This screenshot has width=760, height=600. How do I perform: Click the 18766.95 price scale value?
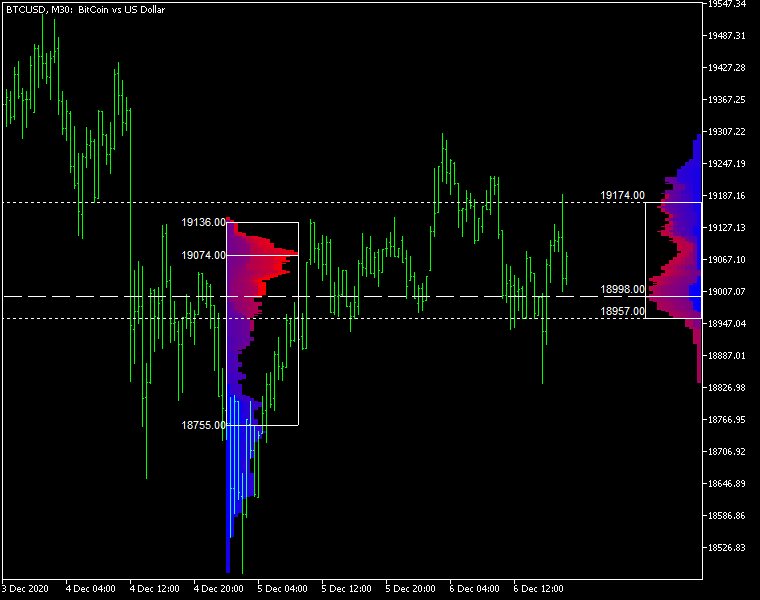pos(727,420)
